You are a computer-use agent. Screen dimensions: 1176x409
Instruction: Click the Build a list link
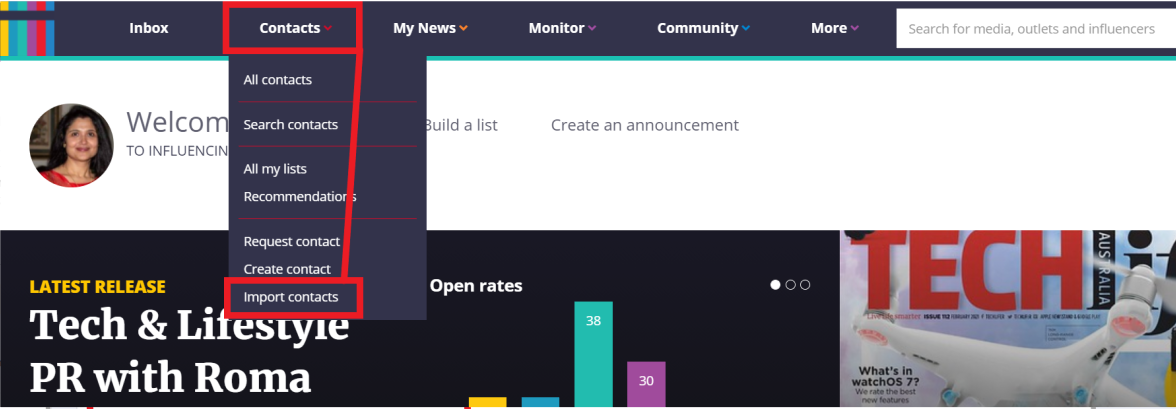coord(460,125)
